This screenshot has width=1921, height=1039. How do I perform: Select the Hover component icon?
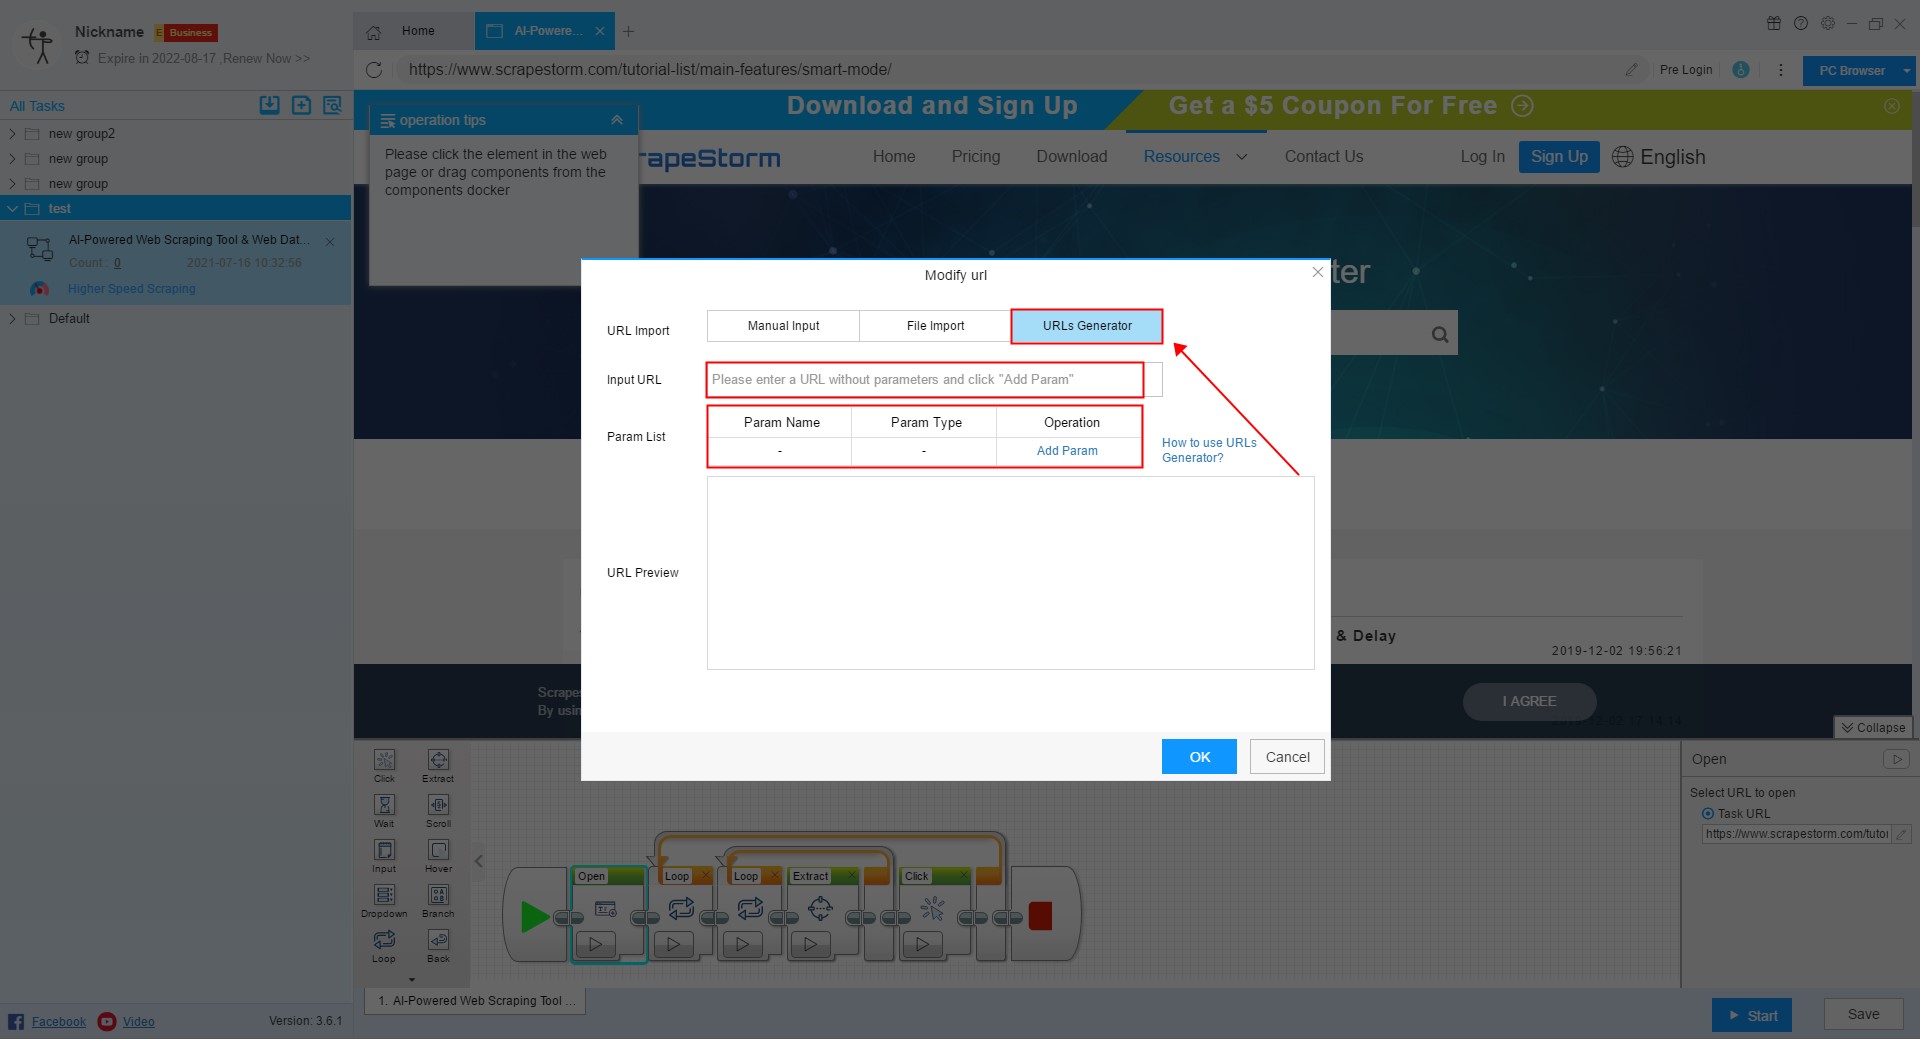tap(438, 850)
